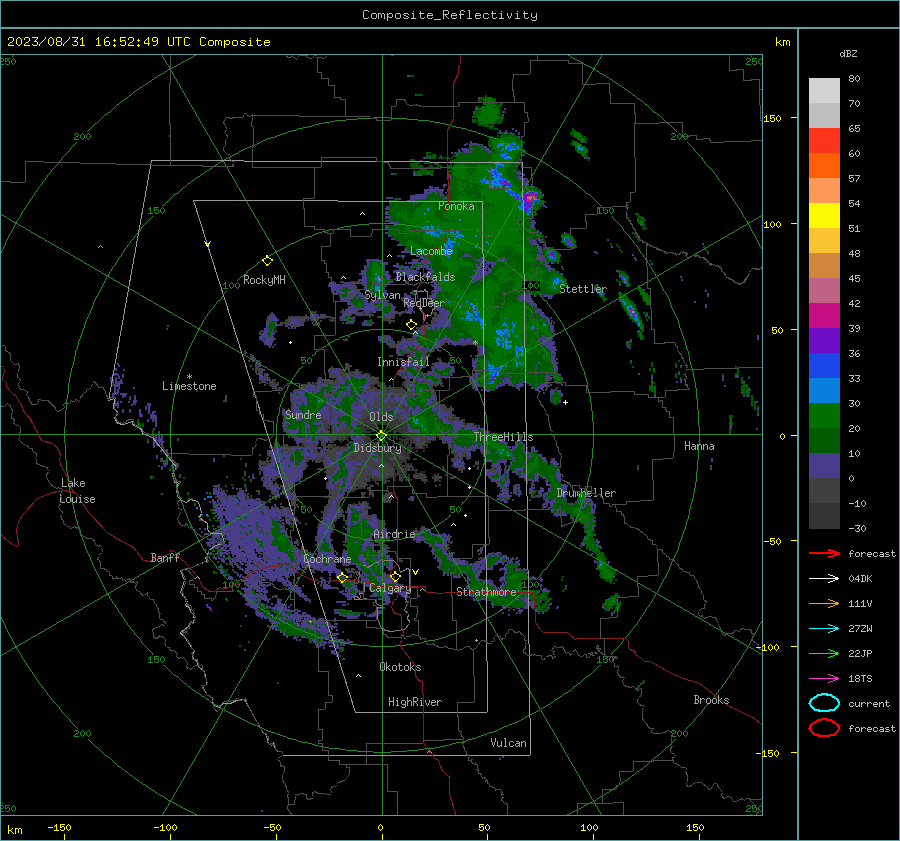Click the slate swatch between 10 and 0 dBZ
This screenshot has width=900, height=841.
pos(824,466)
